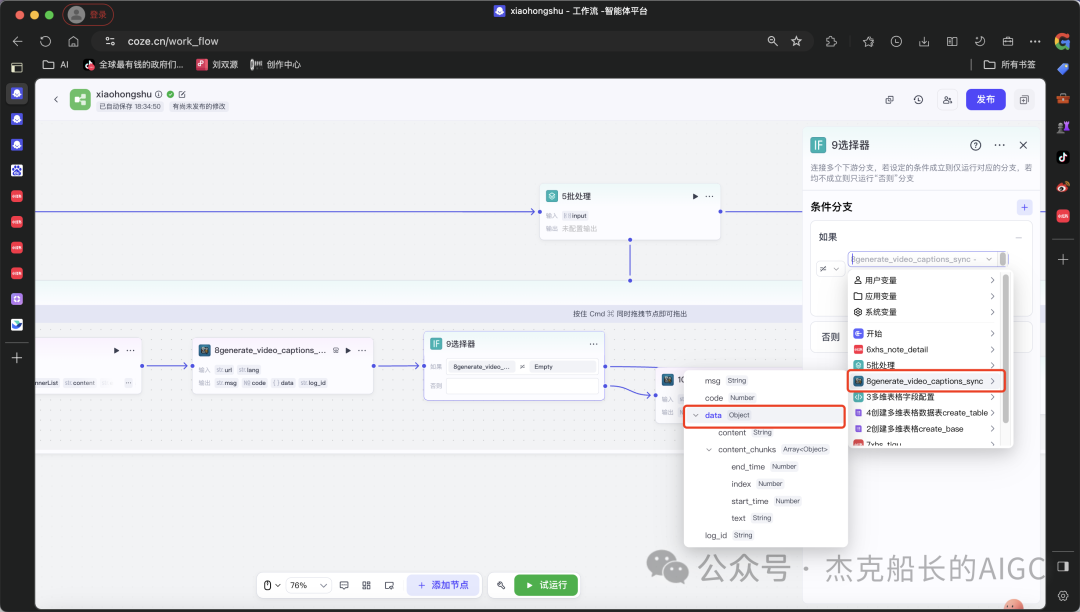Open more menu on 9选择器 node
1080x612 pixels.
point(593,344)
